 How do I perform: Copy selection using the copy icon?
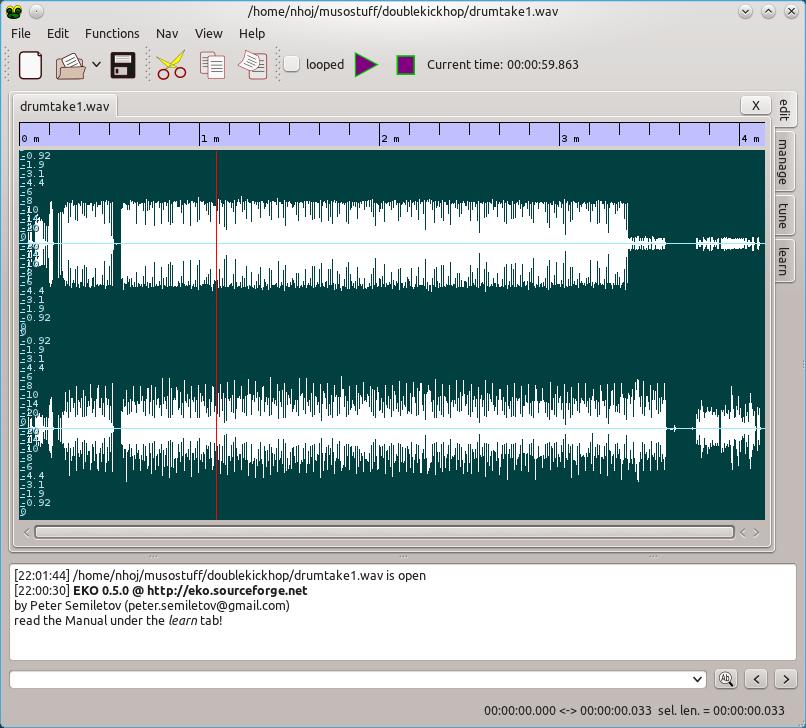(x=212, y=65)
